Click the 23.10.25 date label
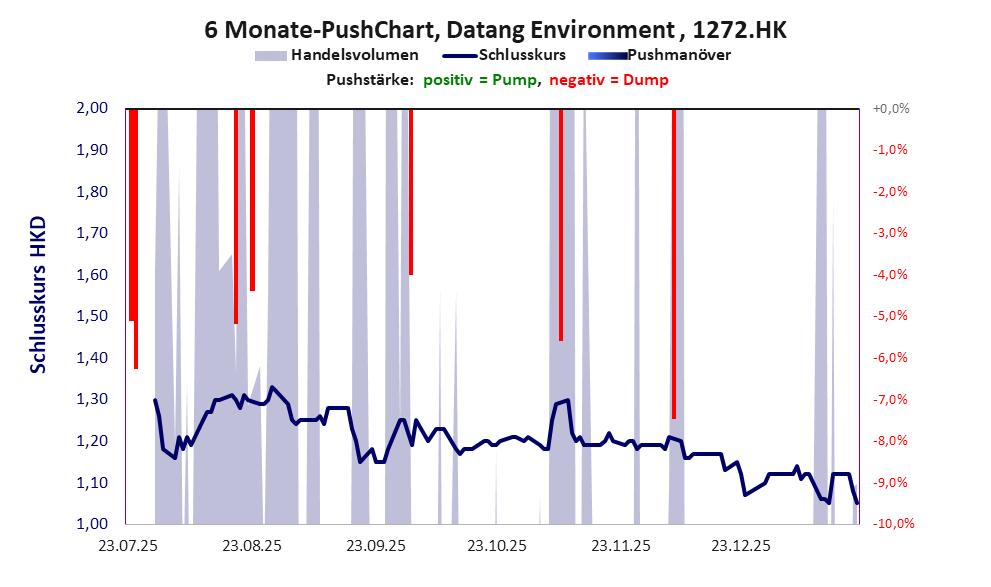Viewport: 991px width, 587px height. 497,547
